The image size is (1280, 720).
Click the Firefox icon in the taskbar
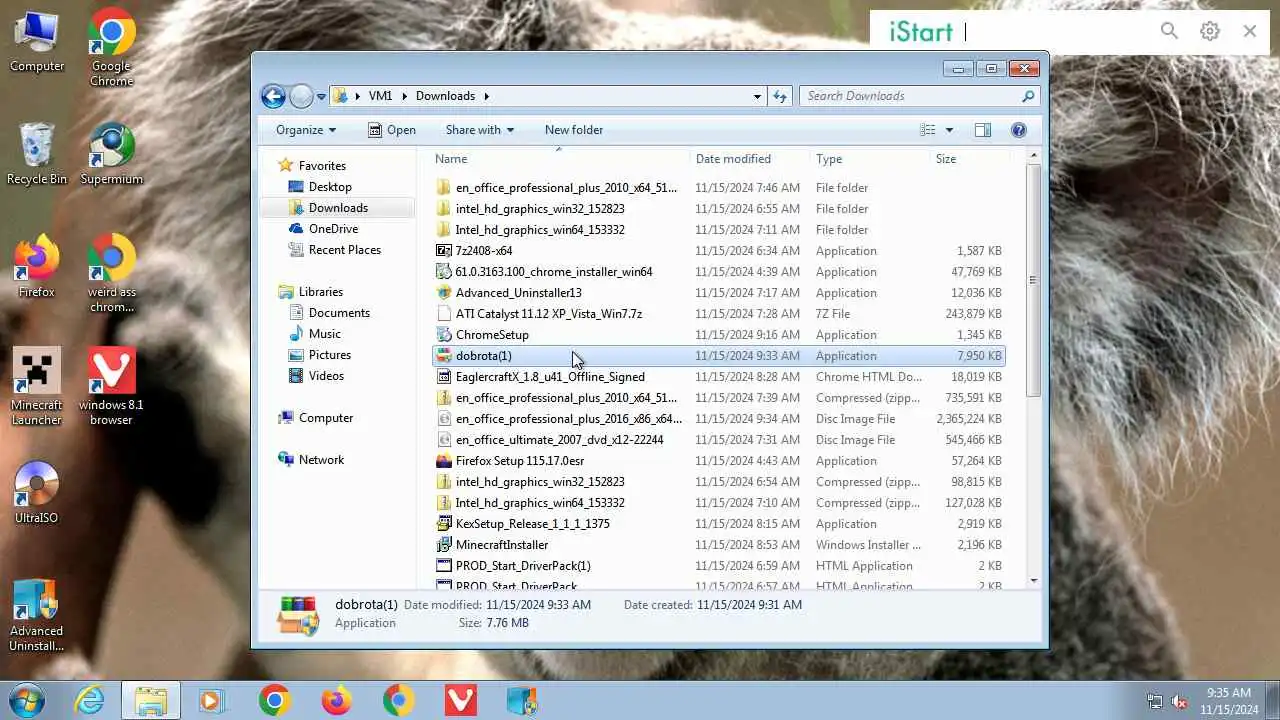click(x=337, y=700)
